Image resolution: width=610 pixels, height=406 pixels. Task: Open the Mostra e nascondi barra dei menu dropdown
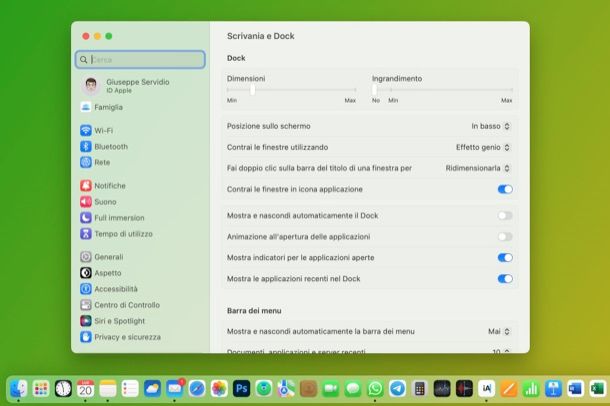(499, 331)
